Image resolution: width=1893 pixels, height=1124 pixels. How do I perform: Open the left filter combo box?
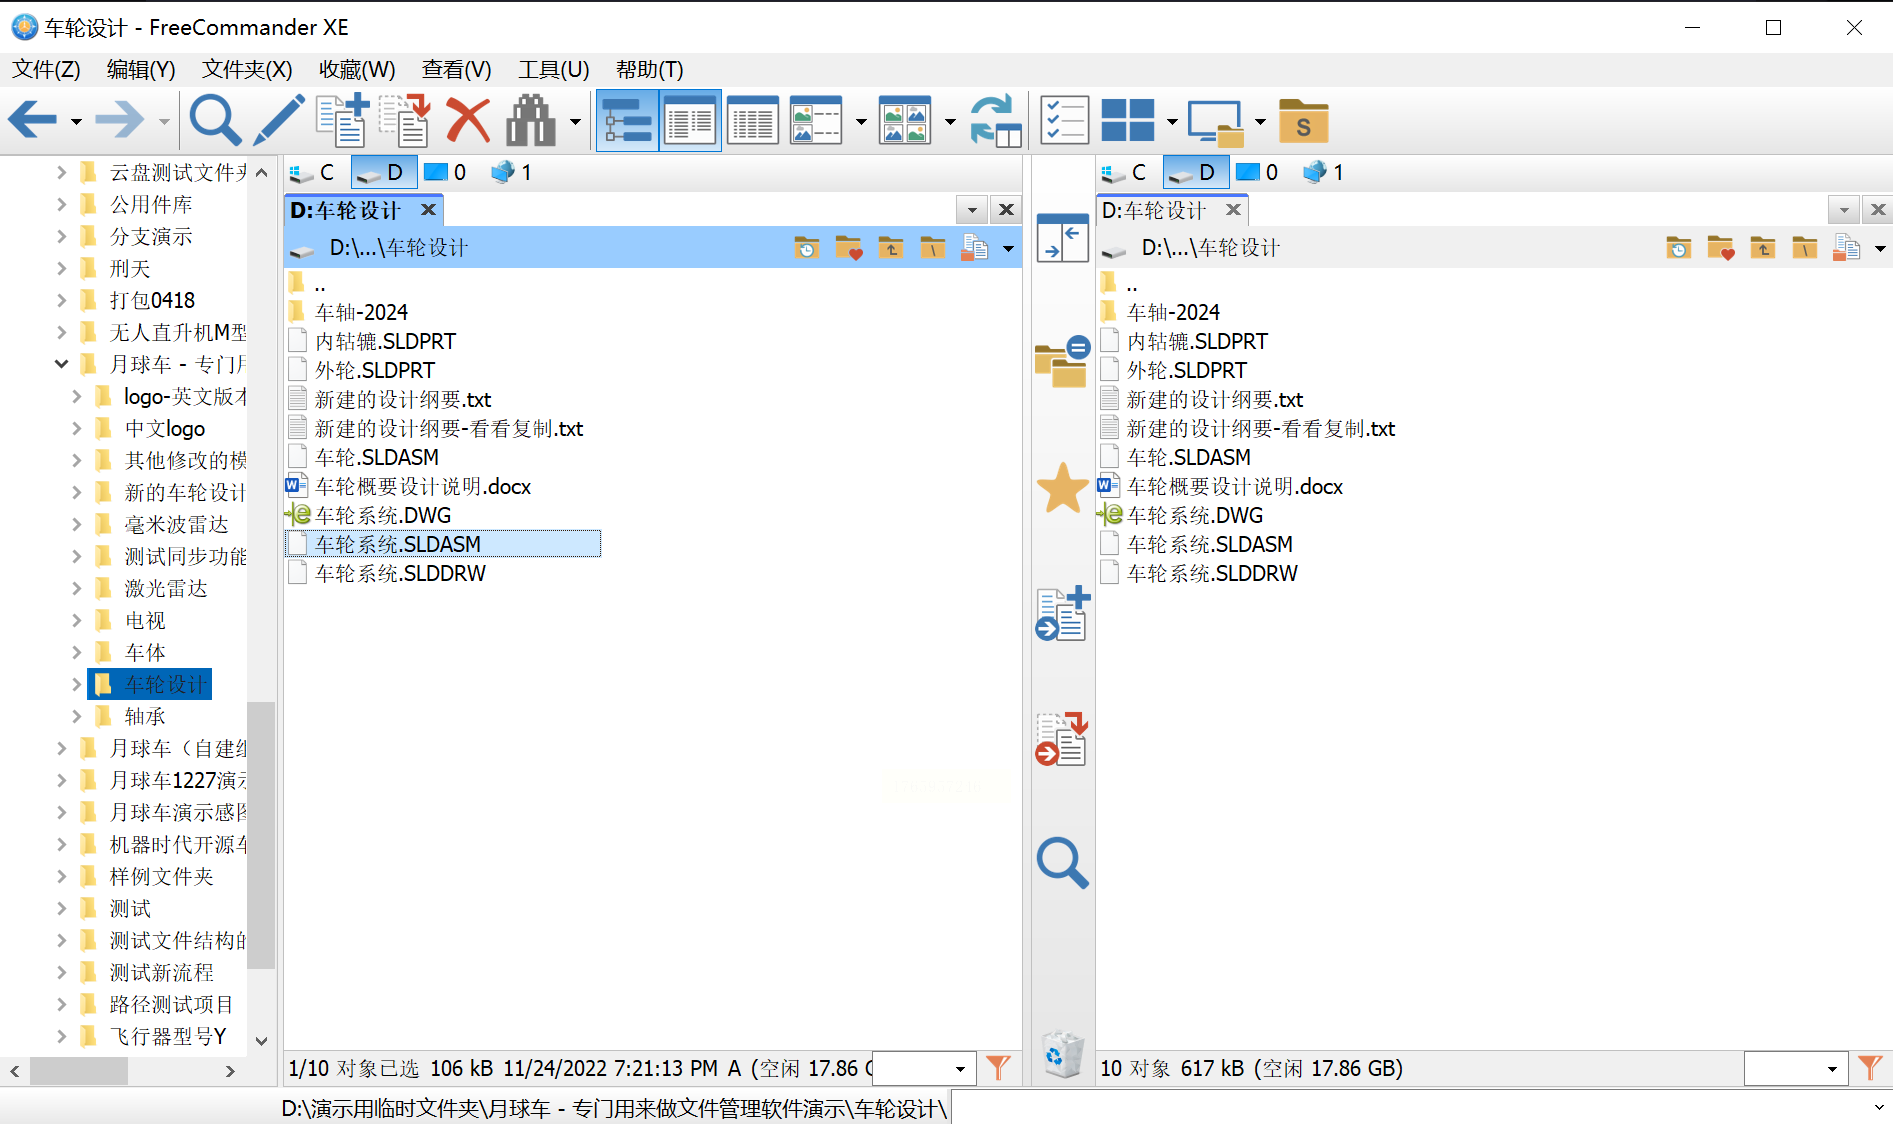(924, 1068)
